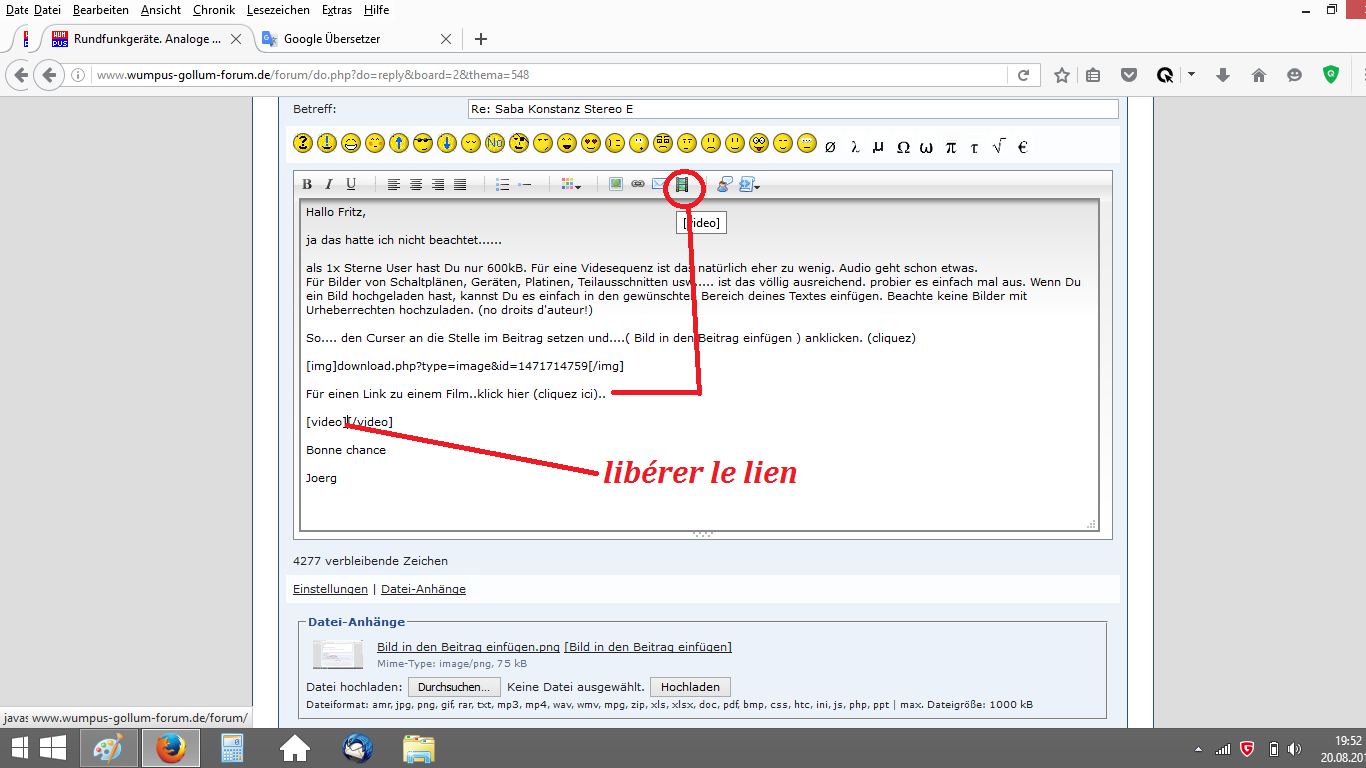The height and width of the screenshot is (768, 1366).
Task: Open the Einstellungen link
Action: point(330,589)
